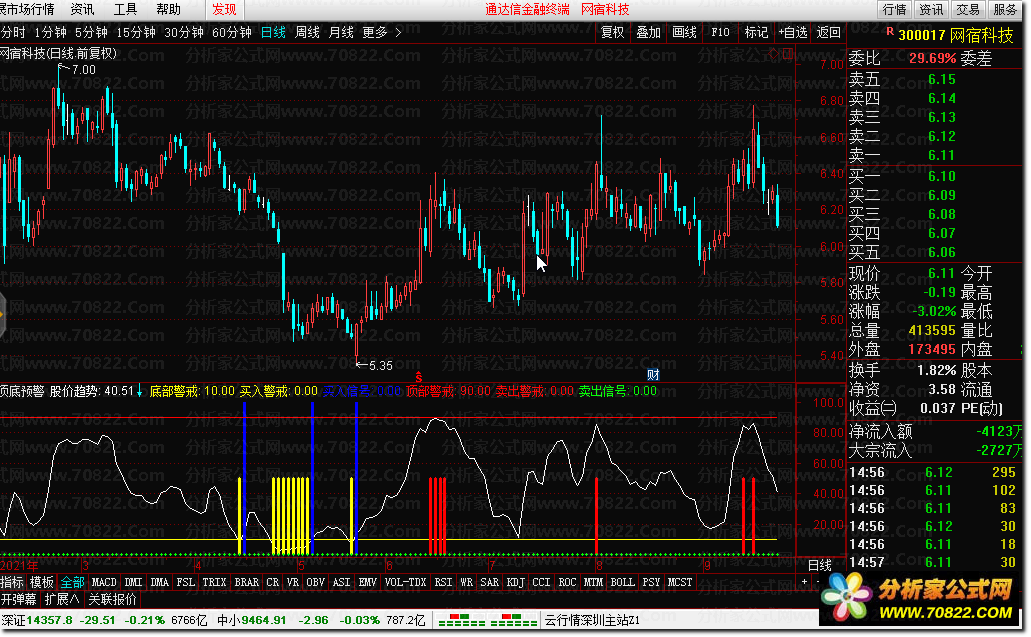Select the 60分钟 period
This screenshot has height=637, width=1031.
coord(232,32)
